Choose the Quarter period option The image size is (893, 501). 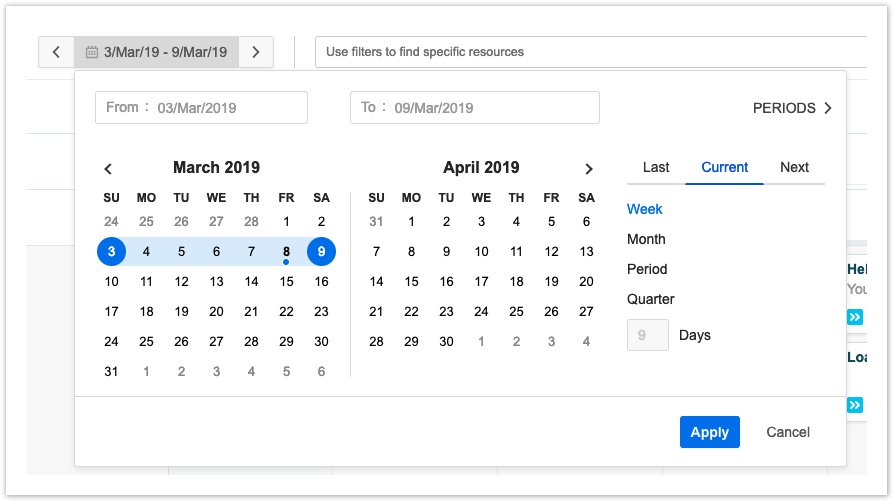650,299
